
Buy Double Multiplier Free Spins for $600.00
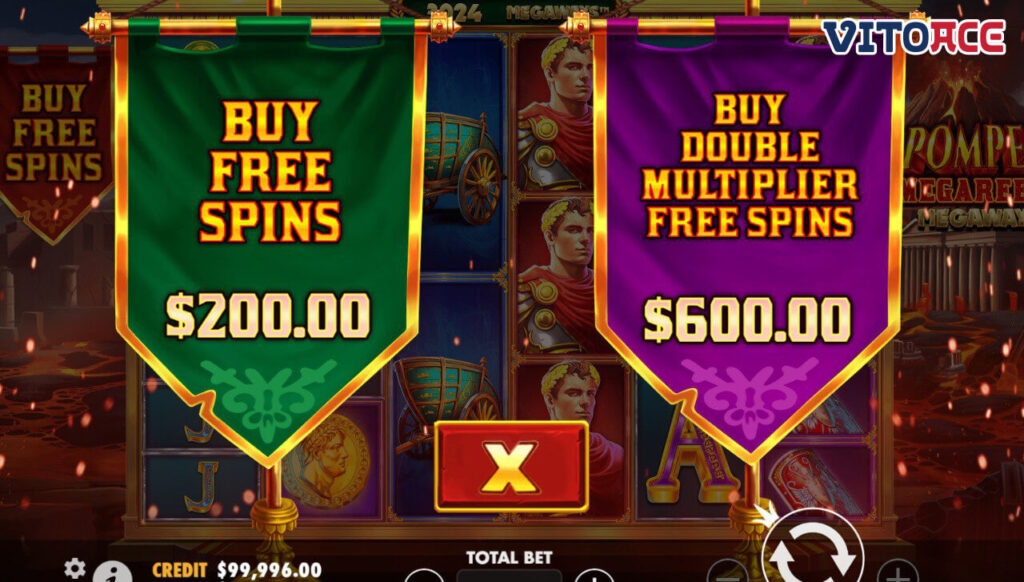[x=749, y=242]
